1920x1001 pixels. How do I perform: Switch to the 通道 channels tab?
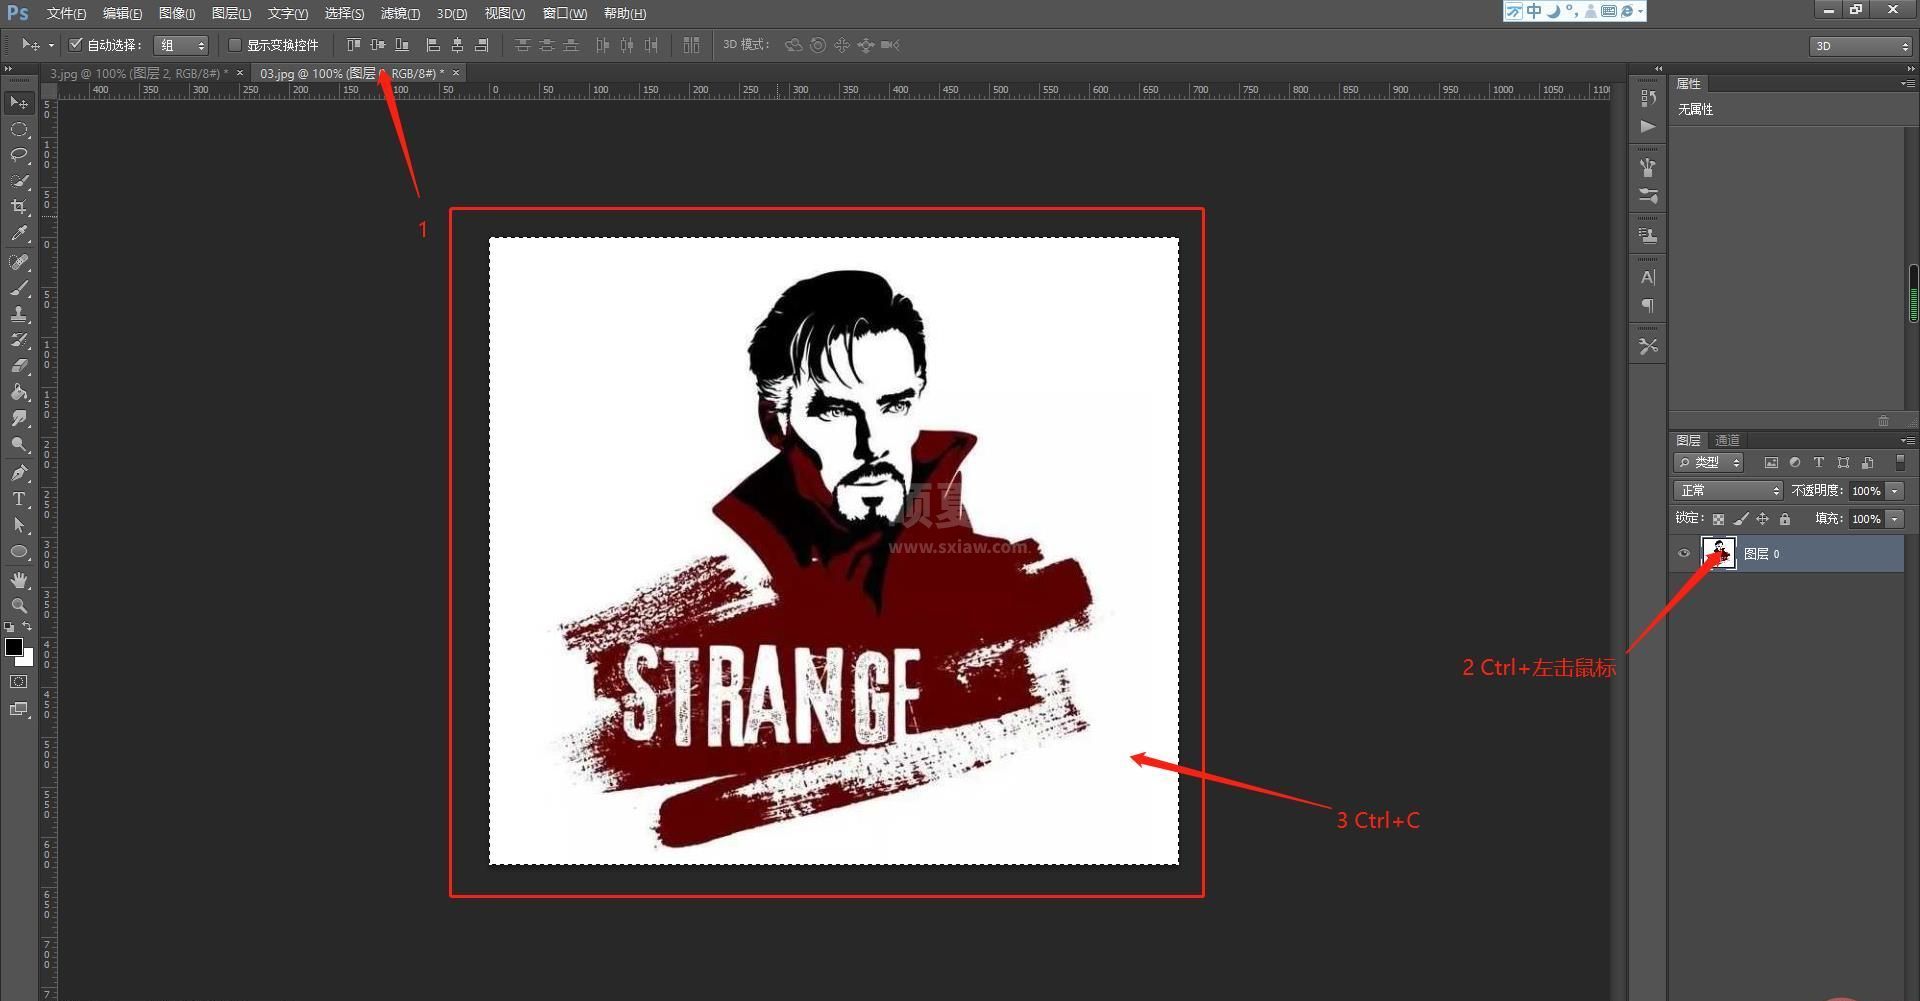[x=1728, y=441]
